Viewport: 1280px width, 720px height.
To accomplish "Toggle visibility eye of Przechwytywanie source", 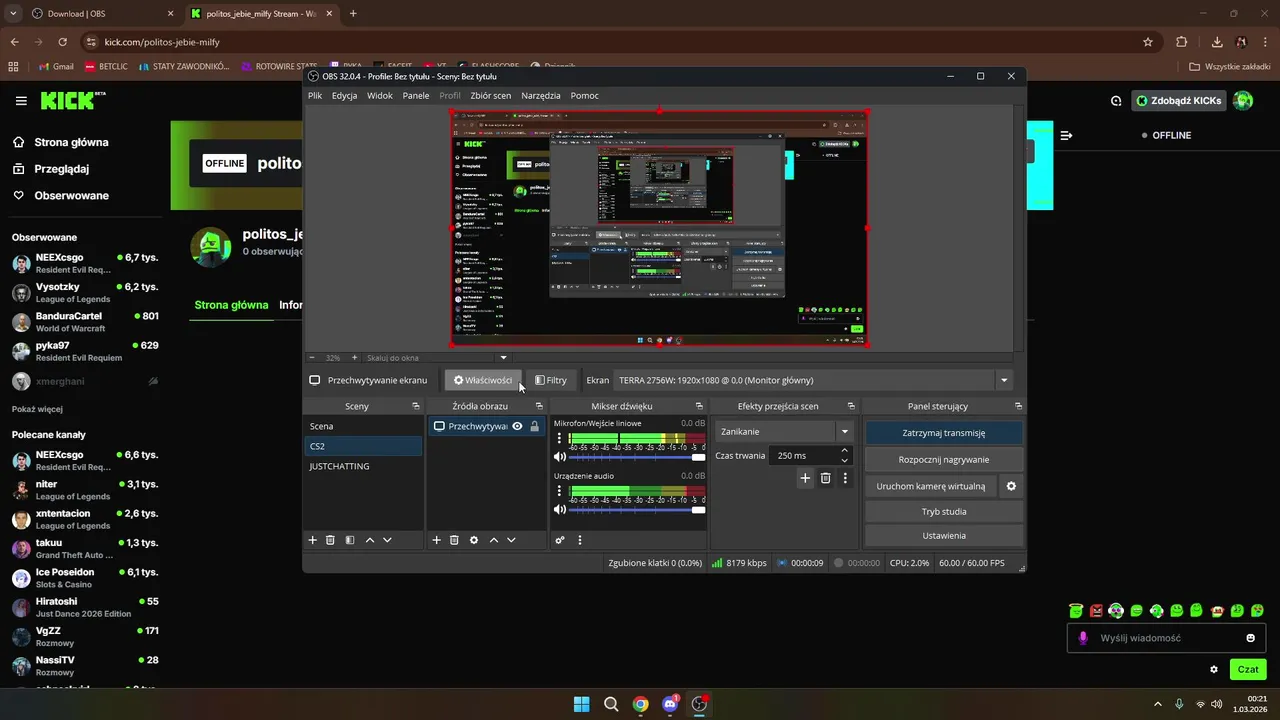I will pyautogui.click(x=517, y=426).
